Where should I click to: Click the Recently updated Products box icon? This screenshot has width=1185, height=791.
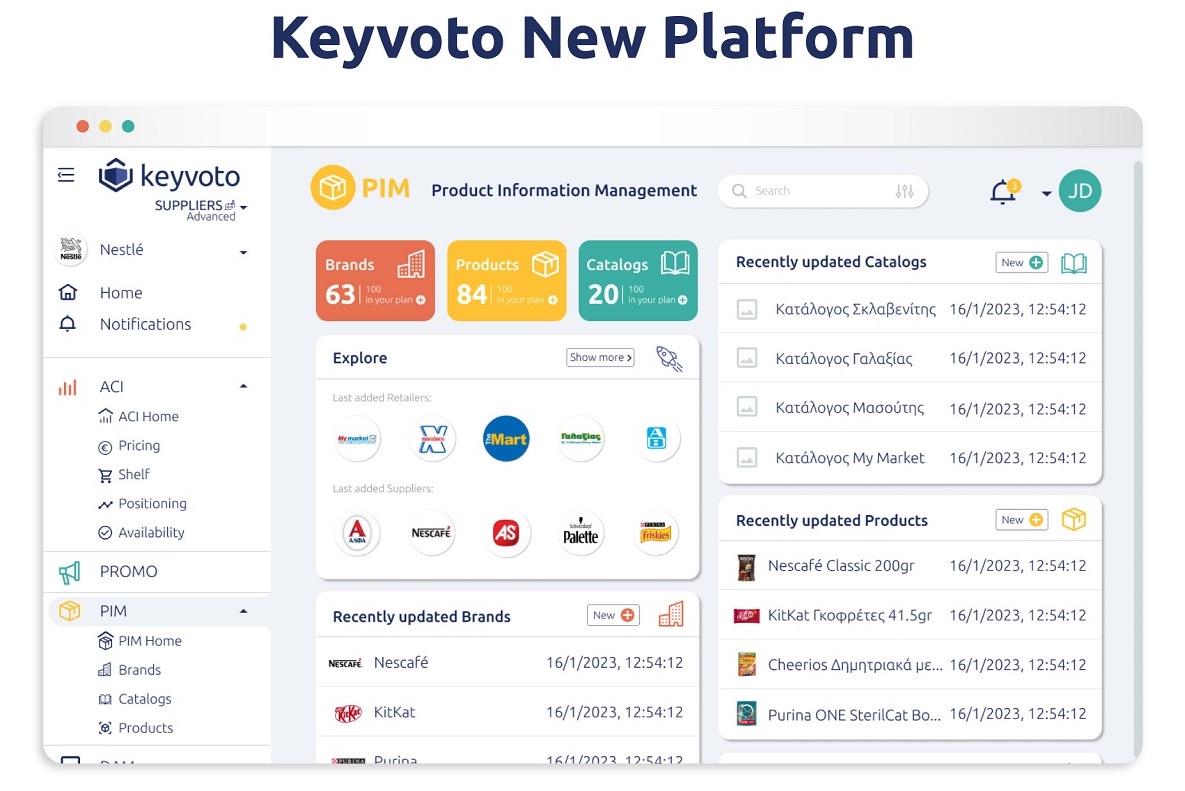pyautogui.click(x=1074, y=520)
